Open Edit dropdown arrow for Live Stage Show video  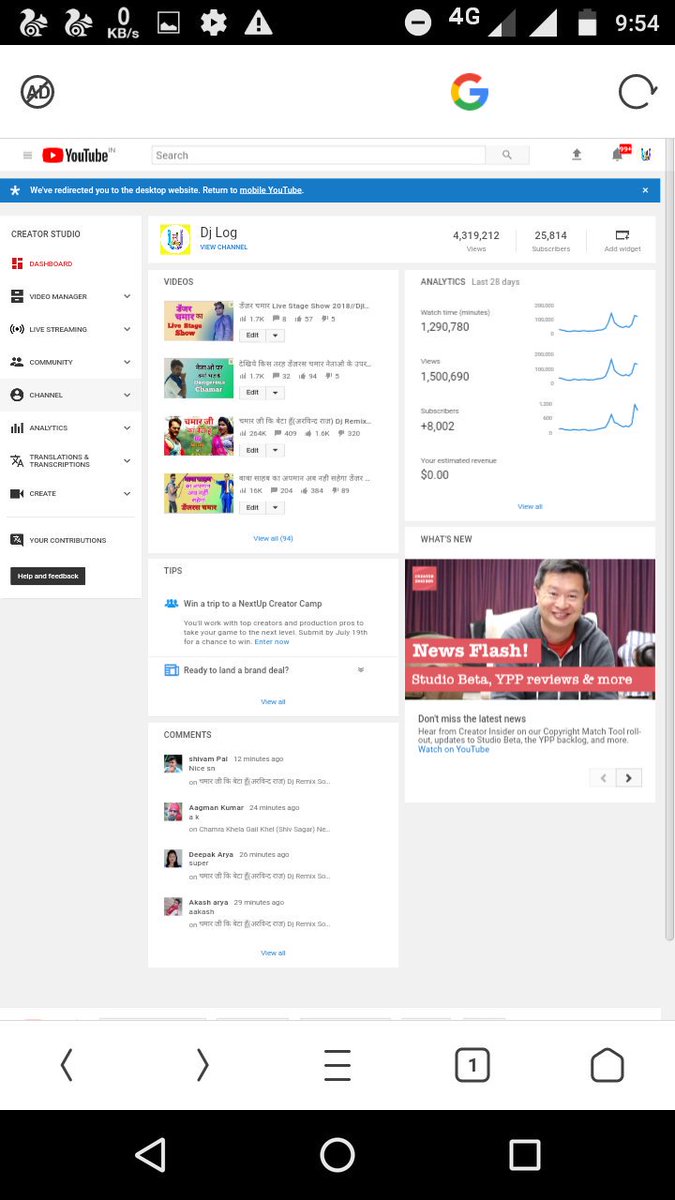point(275,336)
